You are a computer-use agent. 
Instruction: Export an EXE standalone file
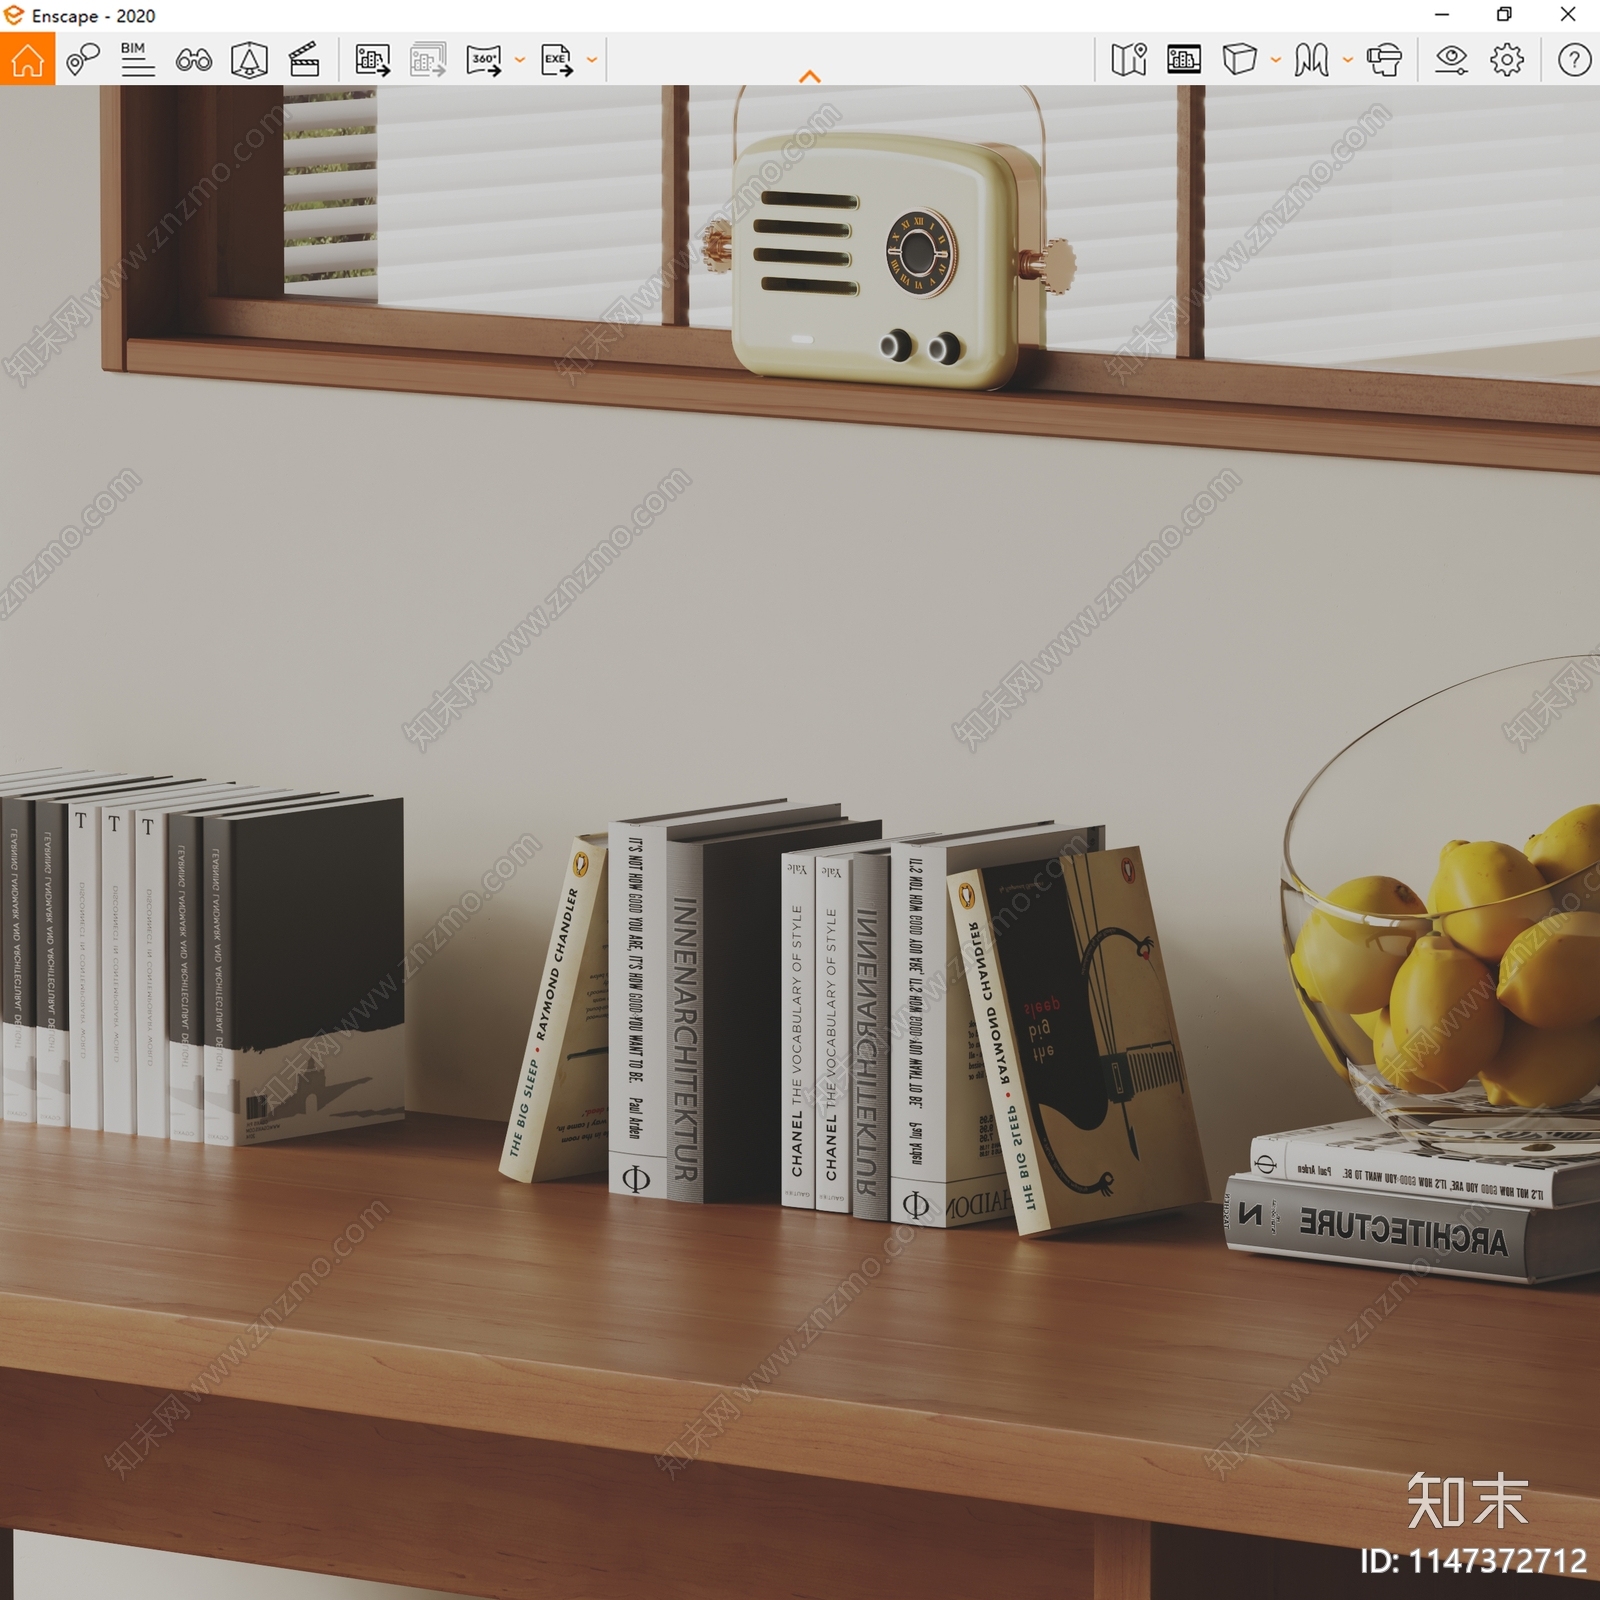[x=557, y=59]
